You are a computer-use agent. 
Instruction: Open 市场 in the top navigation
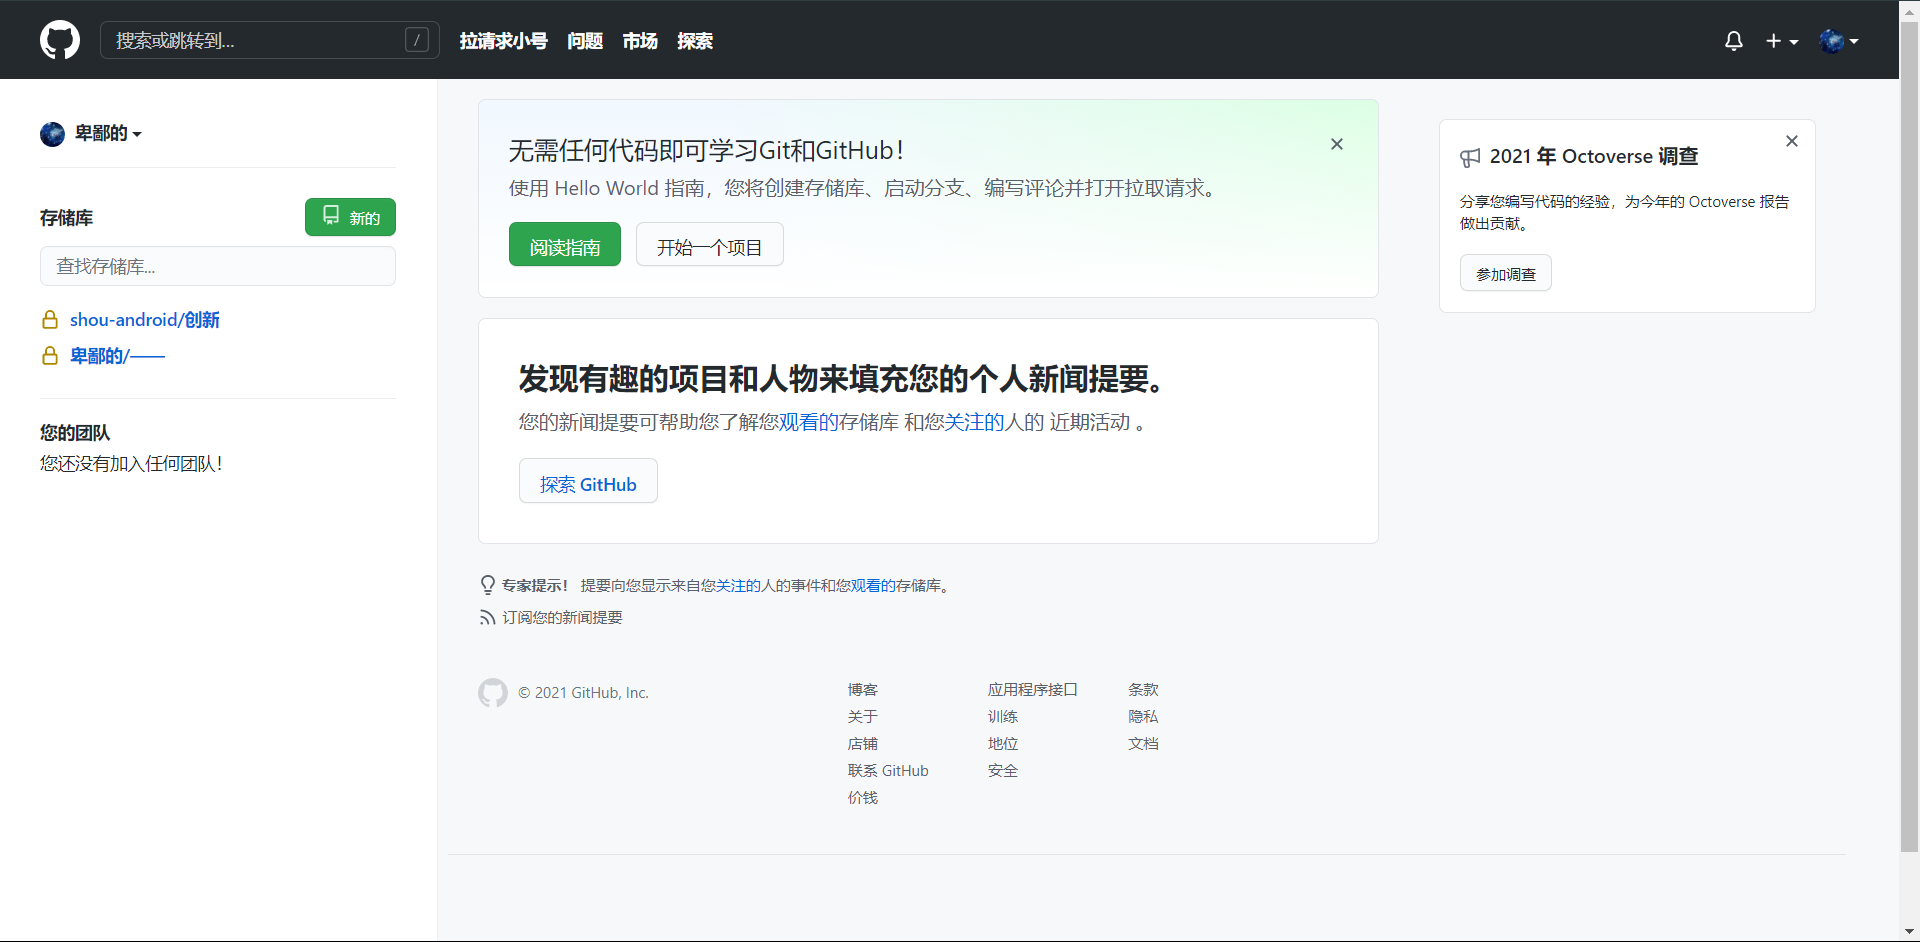tap(640, 41)
